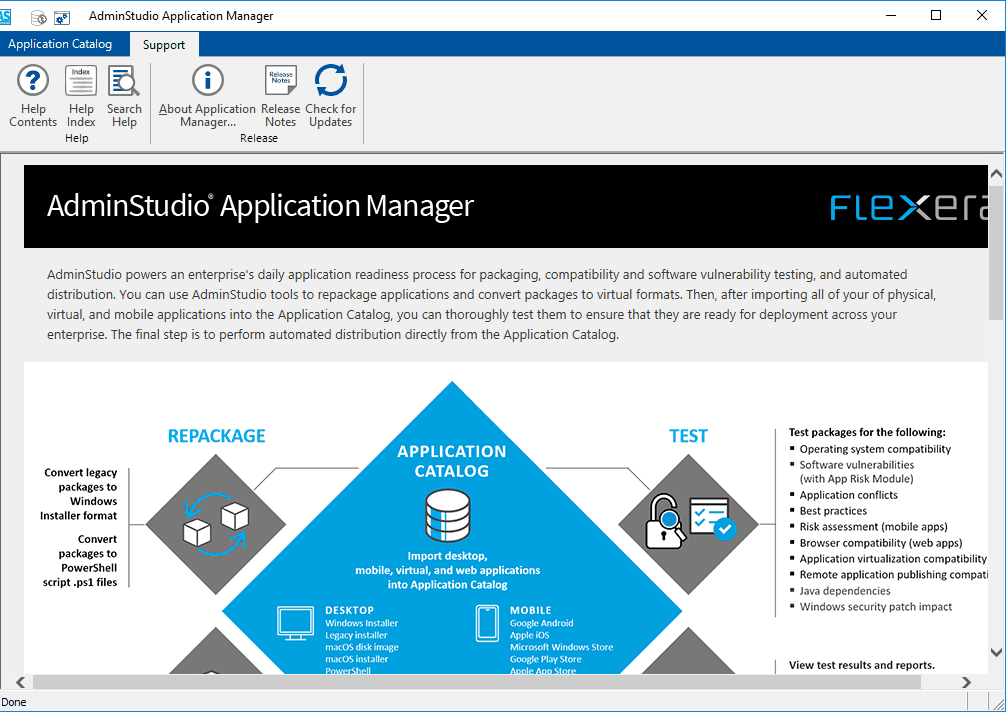Click the Repackage diamond graphic
The width and height of the screenshot is (1006, 712).
pyautogui.click(x=216, y=524)
